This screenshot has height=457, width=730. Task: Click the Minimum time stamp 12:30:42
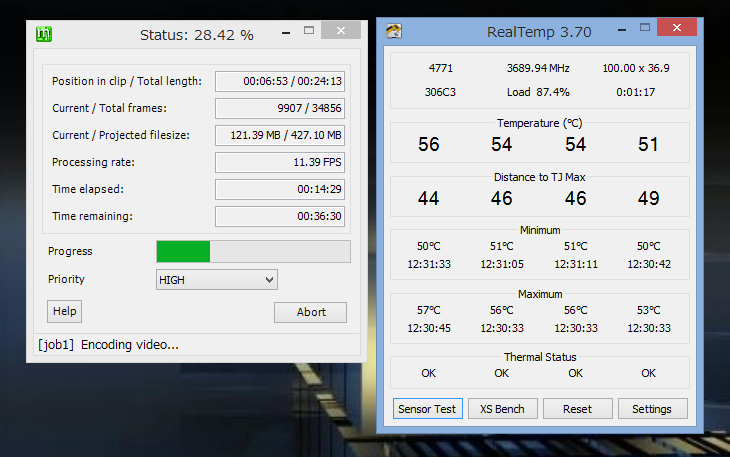coord(649,264)
